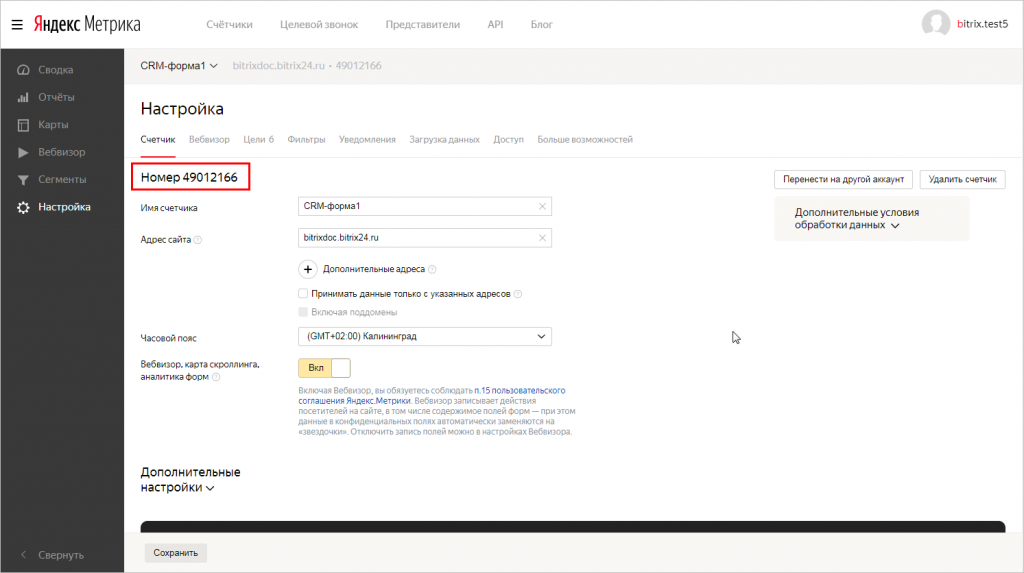Viewport: 1024px width, 573px height.
Task: Open Блог in top menu
Action: click(541, 24)
